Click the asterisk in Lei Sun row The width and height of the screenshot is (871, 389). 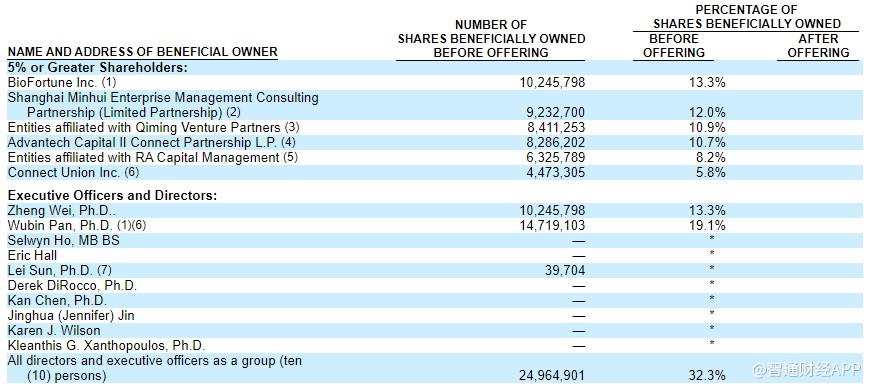[712, 269]
